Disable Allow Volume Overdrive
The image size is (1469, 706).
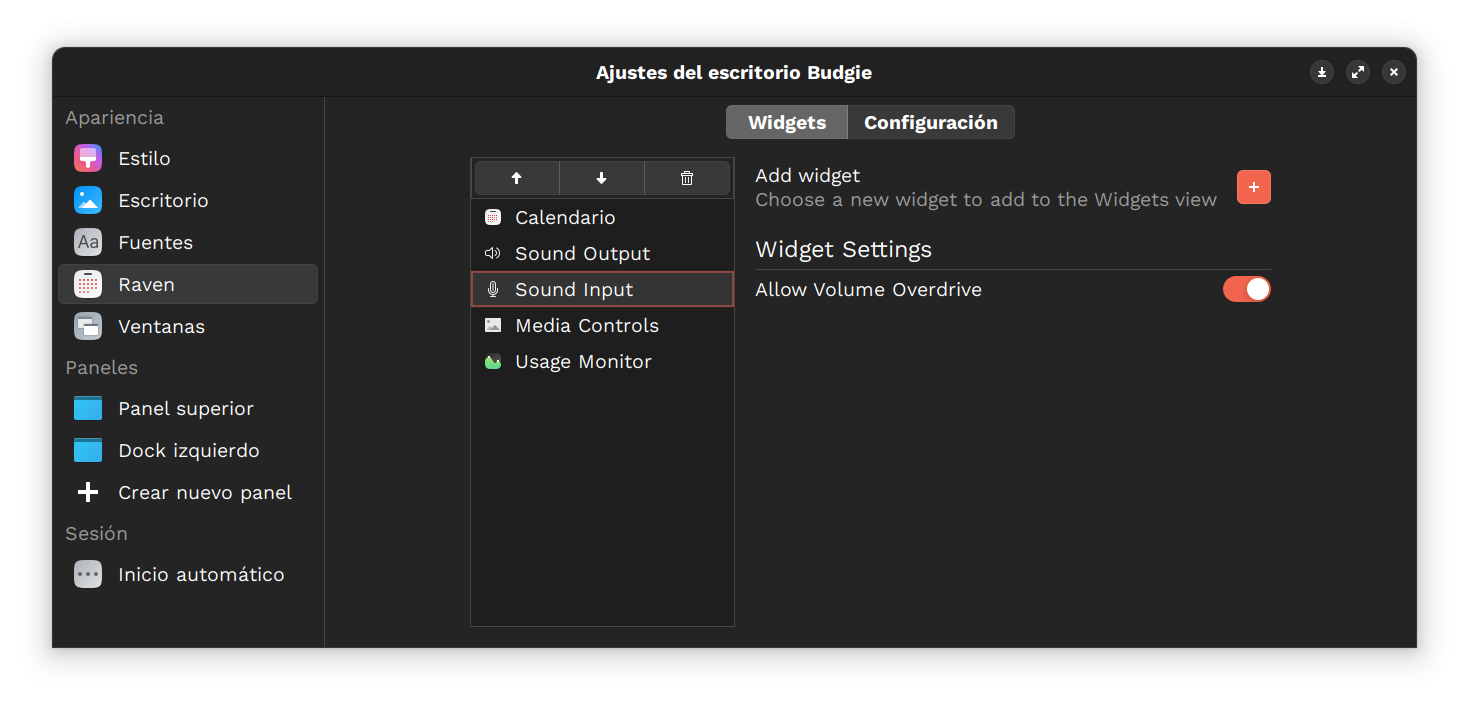[x=1246, y=289]
